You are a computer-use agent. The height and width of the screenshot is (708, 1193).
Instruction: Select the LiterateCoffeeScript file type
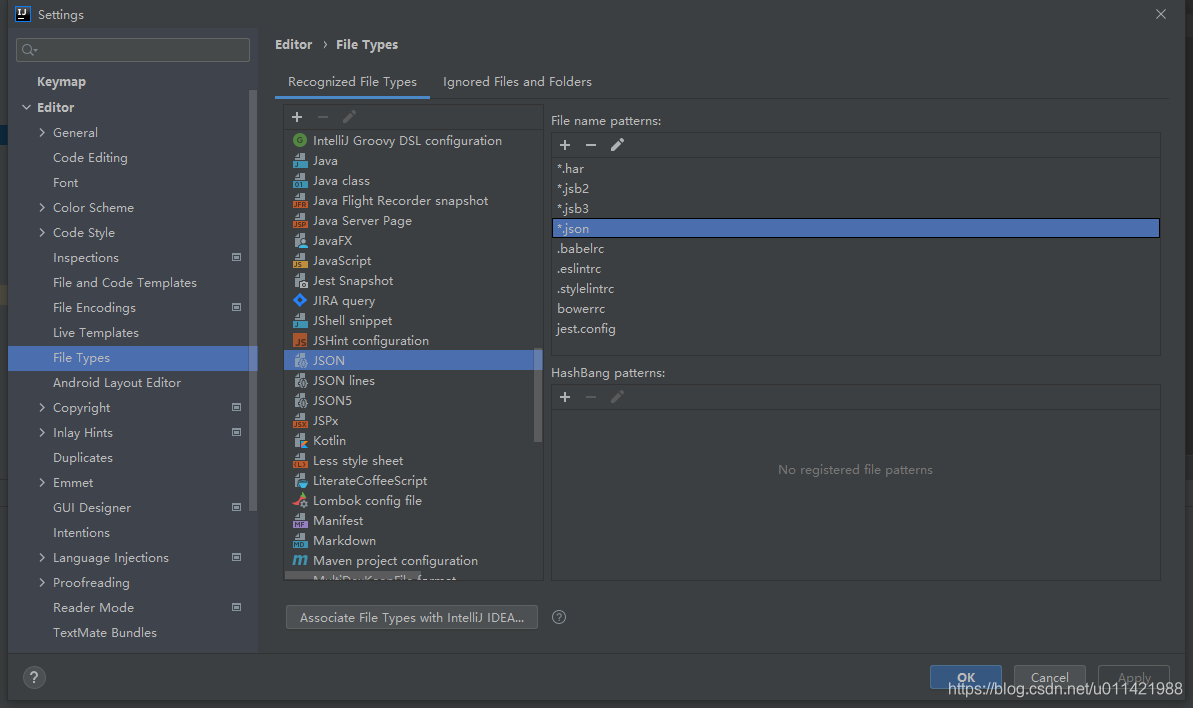pos(370,481)
